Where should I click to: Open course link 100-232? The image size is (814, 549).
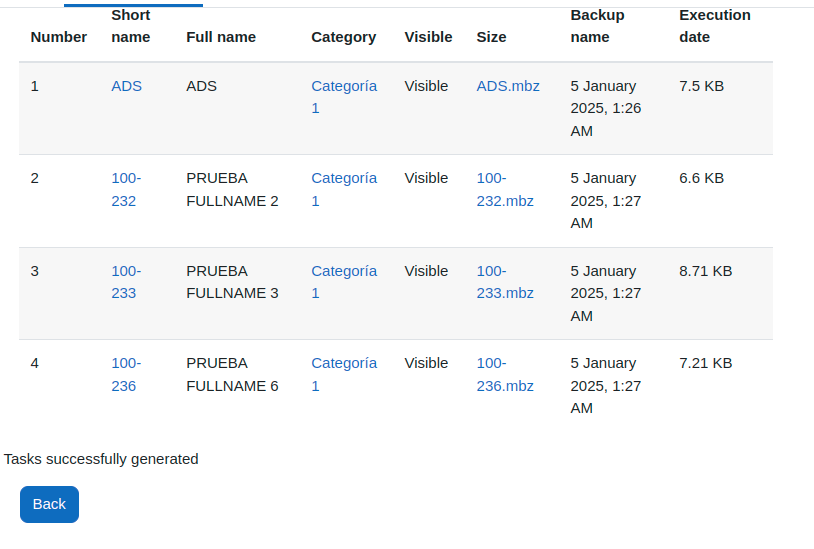126,189
